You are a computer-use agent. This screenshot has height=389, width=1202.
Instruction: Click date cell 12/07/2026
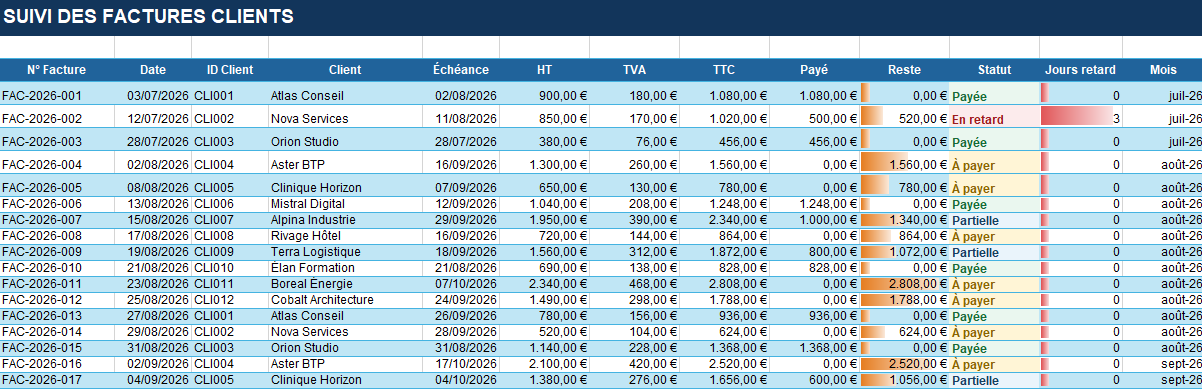153,116
